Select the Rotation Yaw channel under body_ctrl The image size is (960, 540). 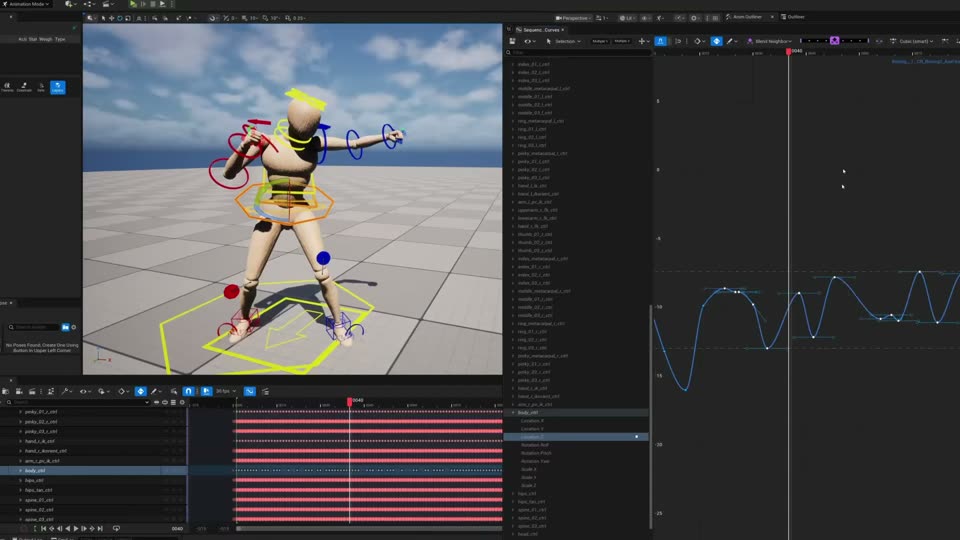coord(535,461)
